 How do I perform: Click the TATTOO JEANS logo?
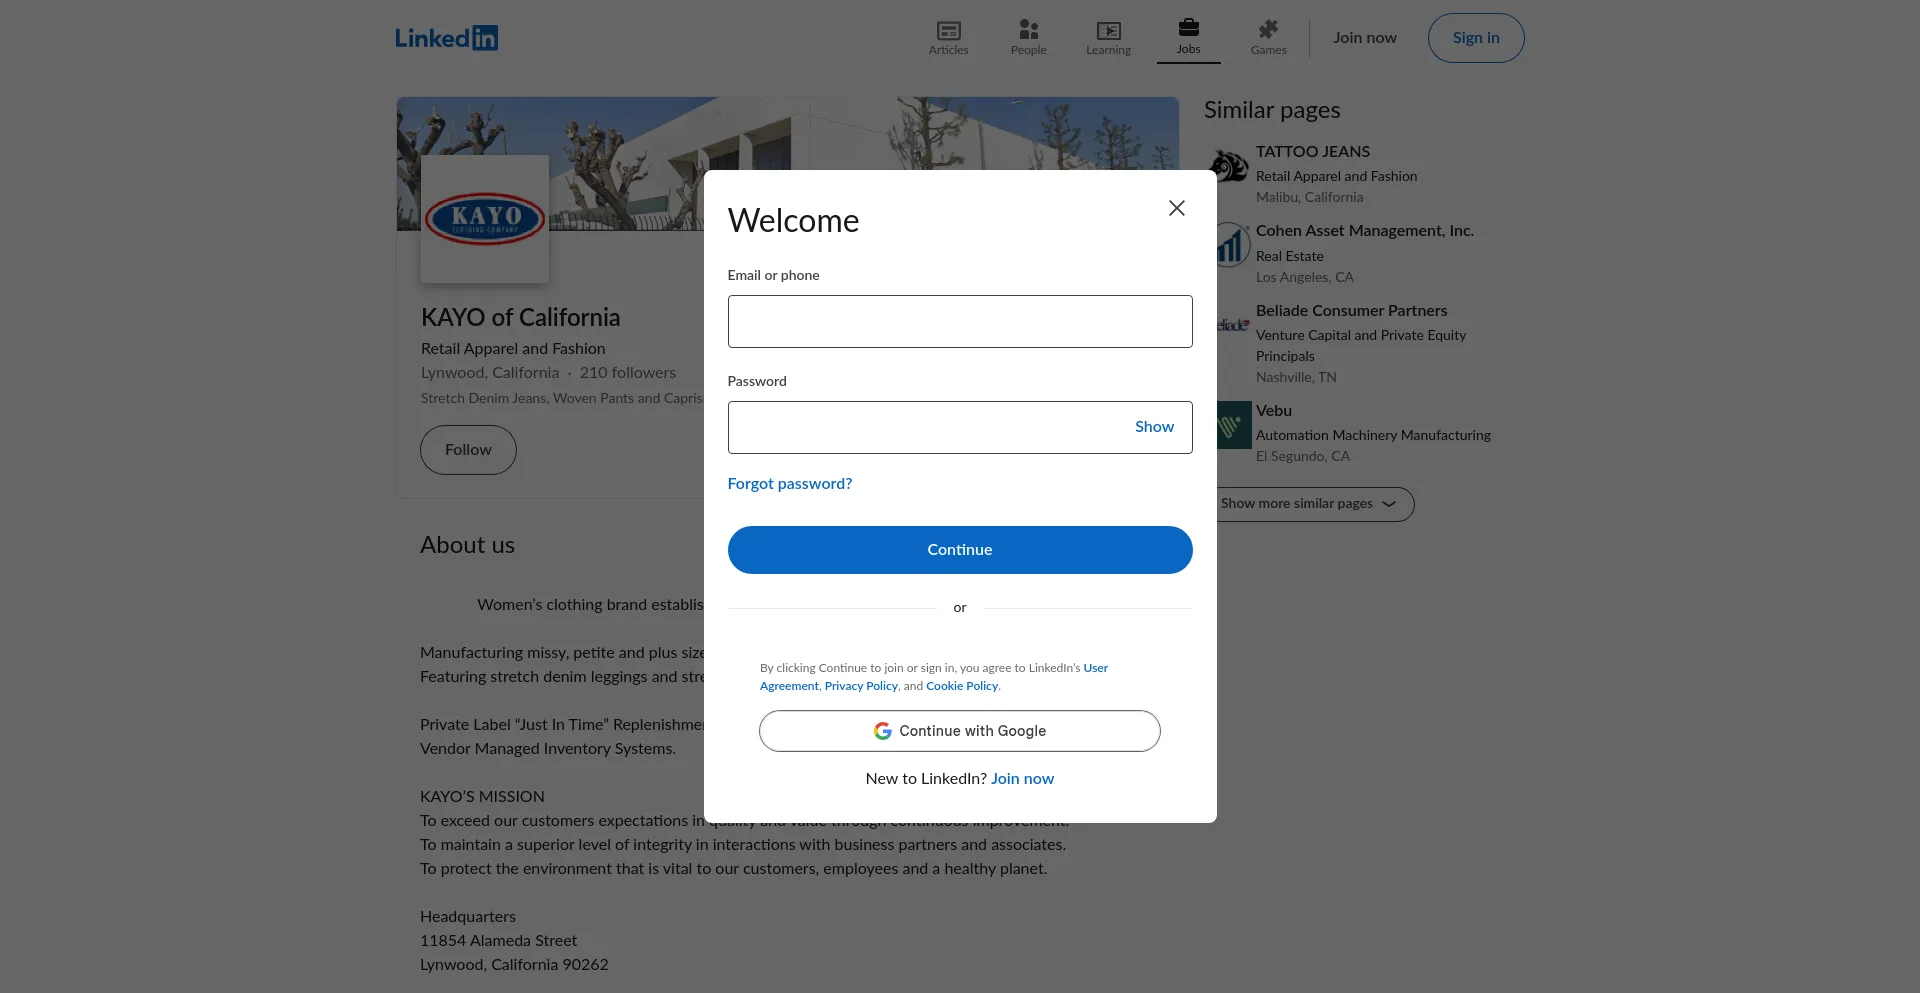point(1229,166)
